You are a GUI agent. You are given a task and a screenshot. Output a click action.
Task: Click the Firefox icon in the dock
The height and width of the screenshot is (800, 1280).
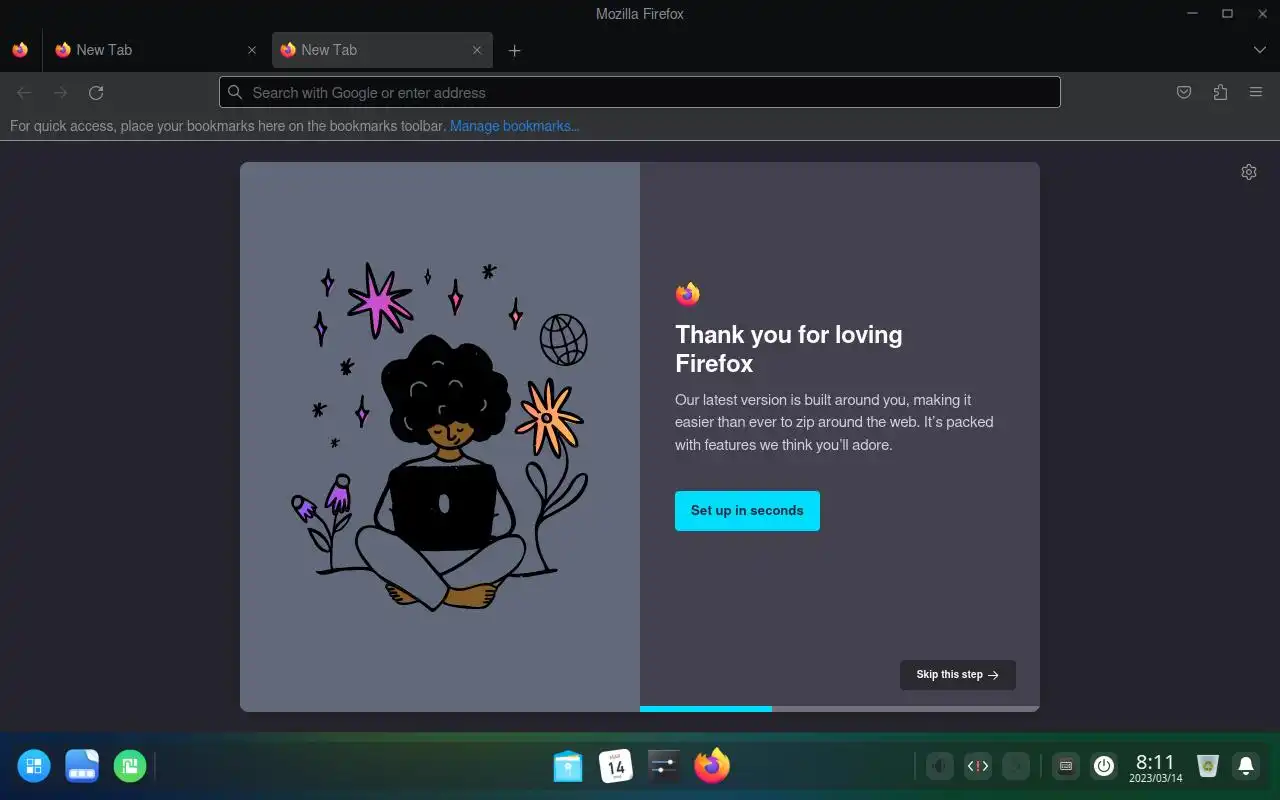(x=712, y=766)
